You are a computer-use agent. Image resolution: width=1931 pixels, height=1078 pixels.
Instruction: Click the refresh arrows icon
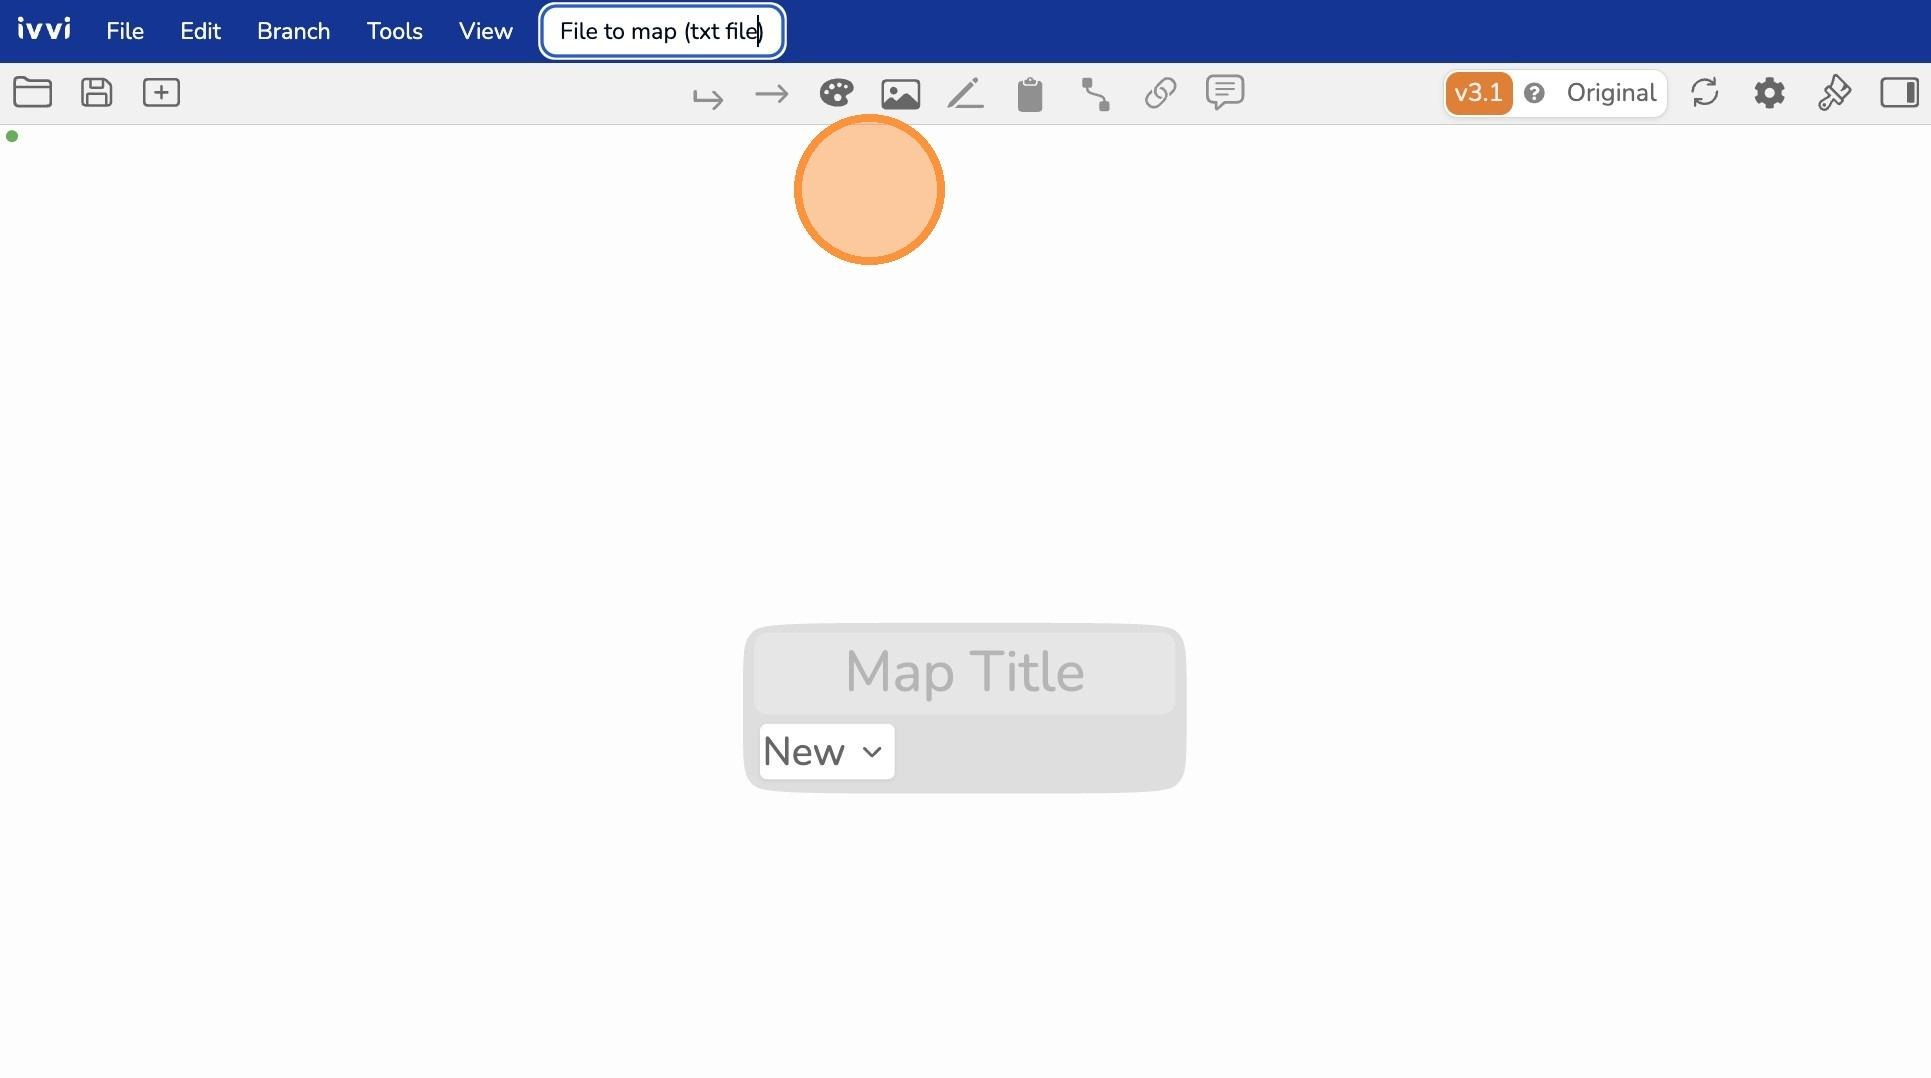pyautogui.click(x=1705, y=93)
